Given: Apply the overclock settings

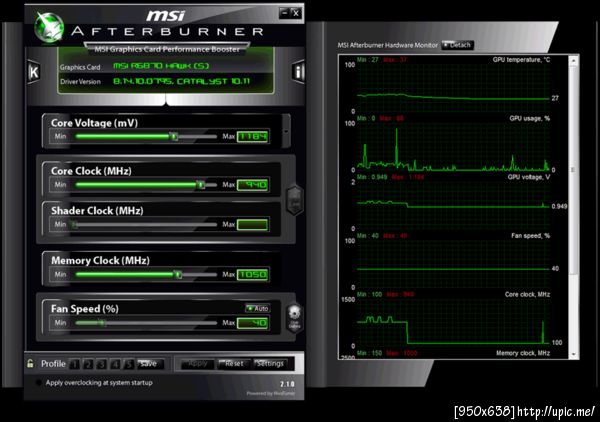Looking at the screenshot, I should coord(197,364).
